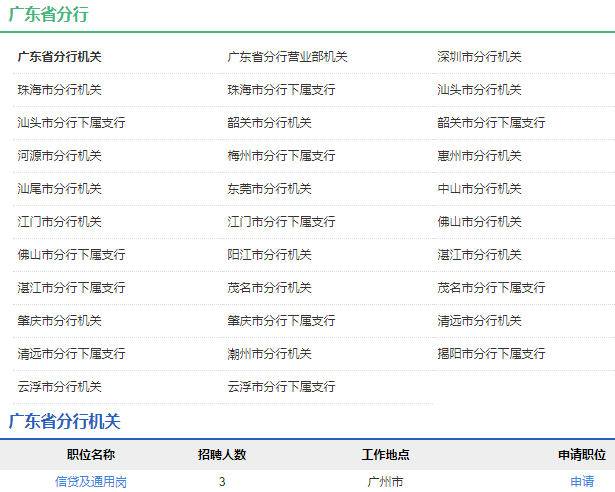This screenshot has width=615, height=492.
Task: Click 韶关市分行下属支行 link
Action: click(x=491, y=123)
